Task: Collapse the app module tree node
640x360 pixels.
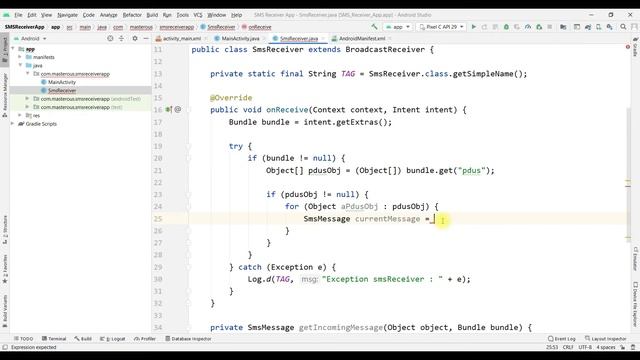Action: click(13, 49)
